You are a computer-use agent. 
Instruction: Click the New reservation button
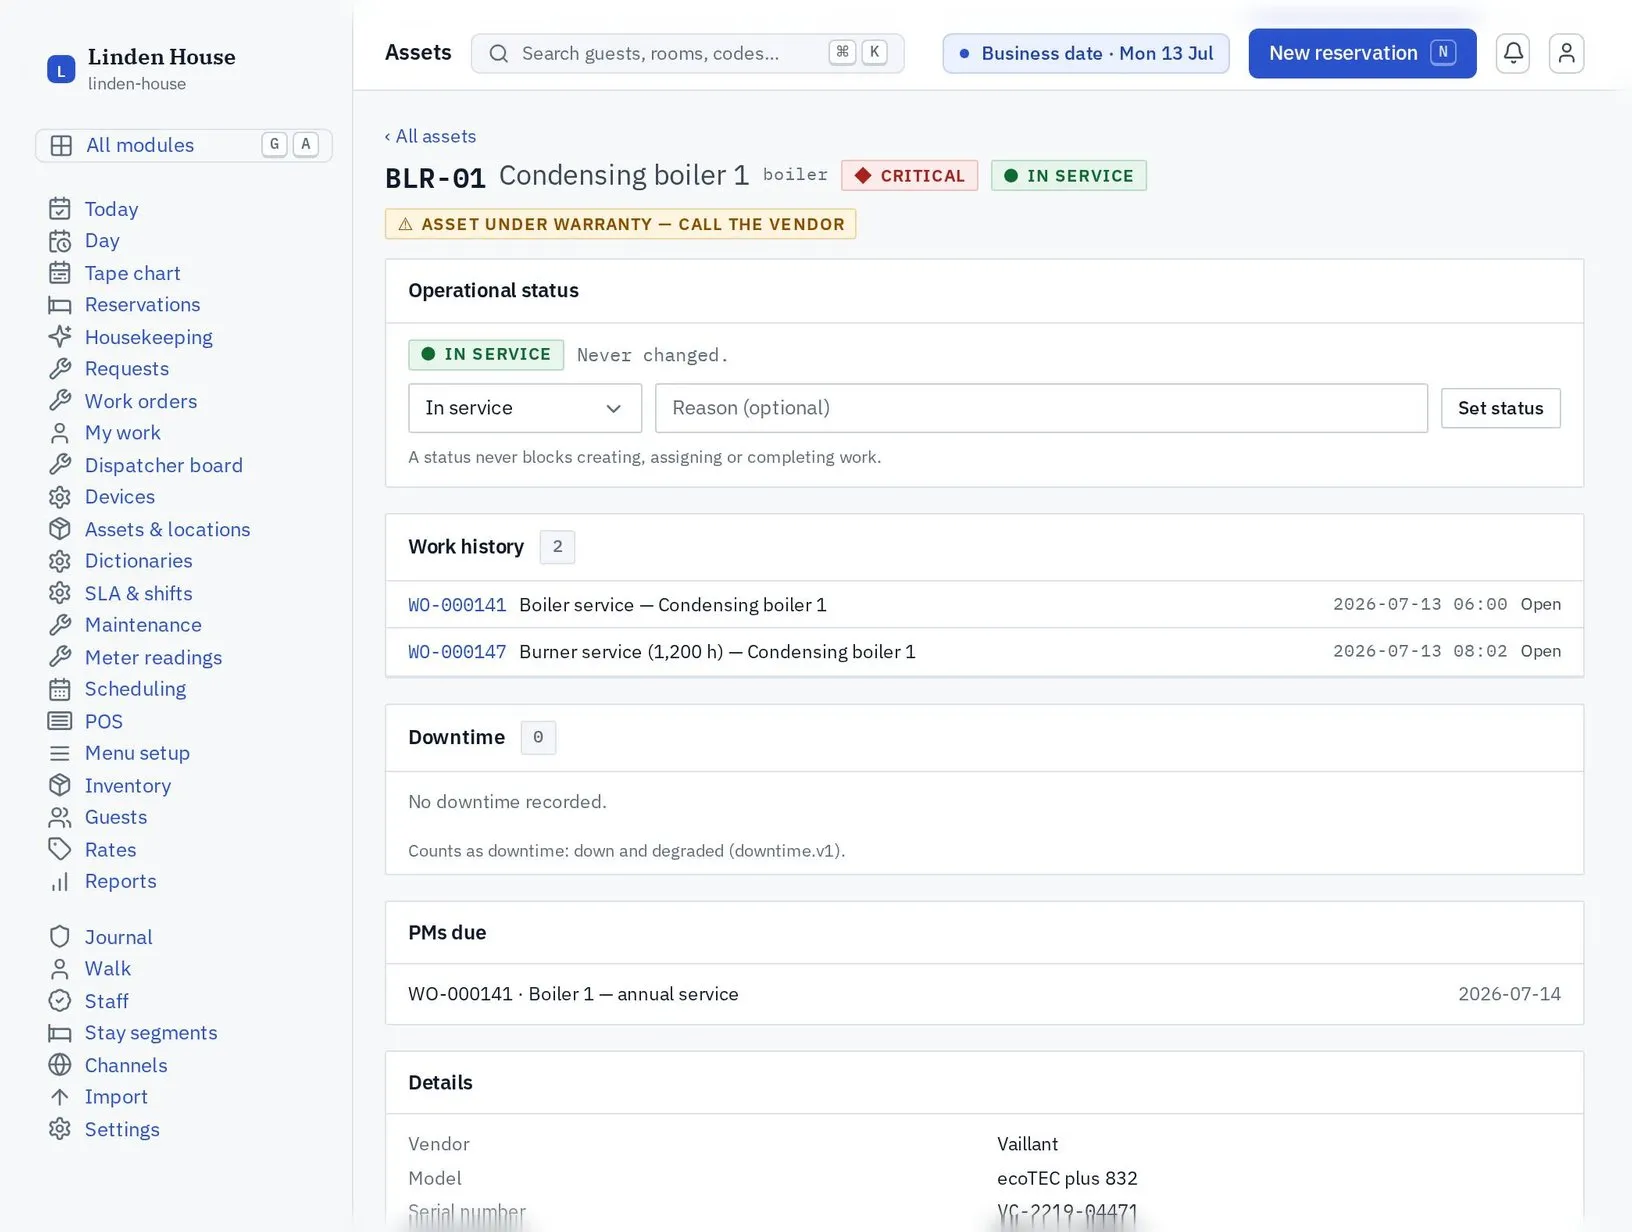click(1362, 53)
